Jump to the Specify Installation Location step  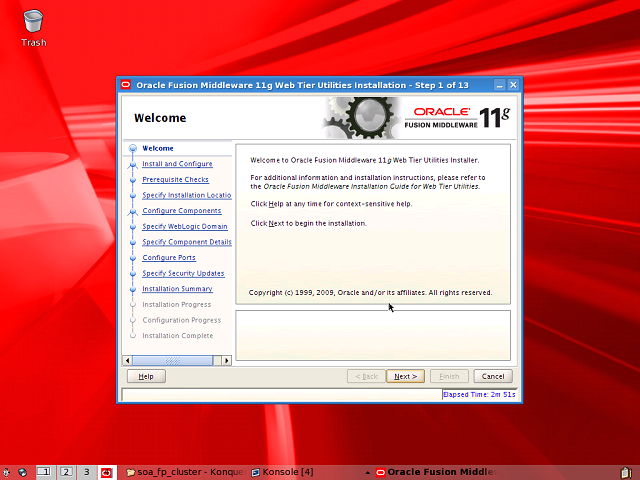coord(187,195)
